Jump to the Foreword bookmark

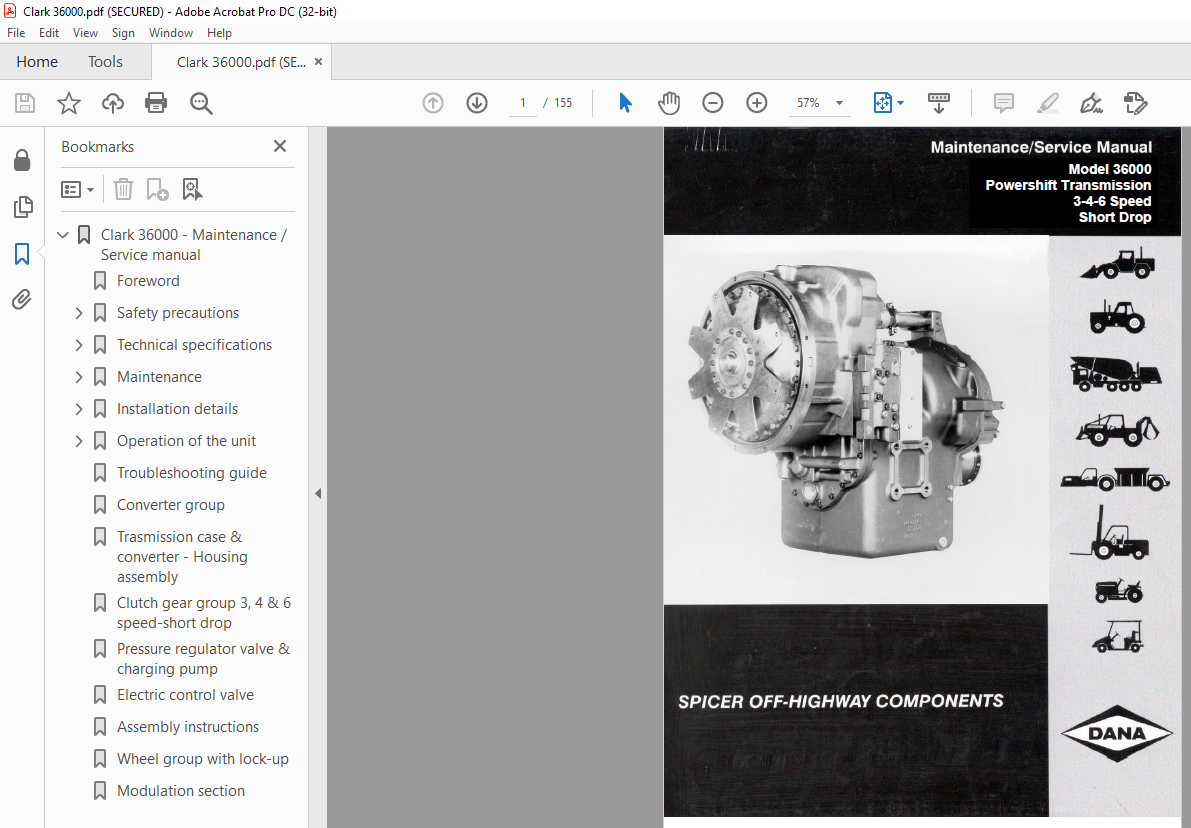click(x=148, y=281)
